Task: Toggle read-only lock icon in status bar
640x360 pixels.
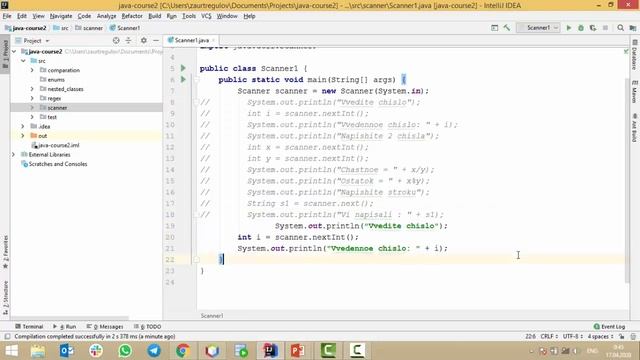Action: point(621,336)
